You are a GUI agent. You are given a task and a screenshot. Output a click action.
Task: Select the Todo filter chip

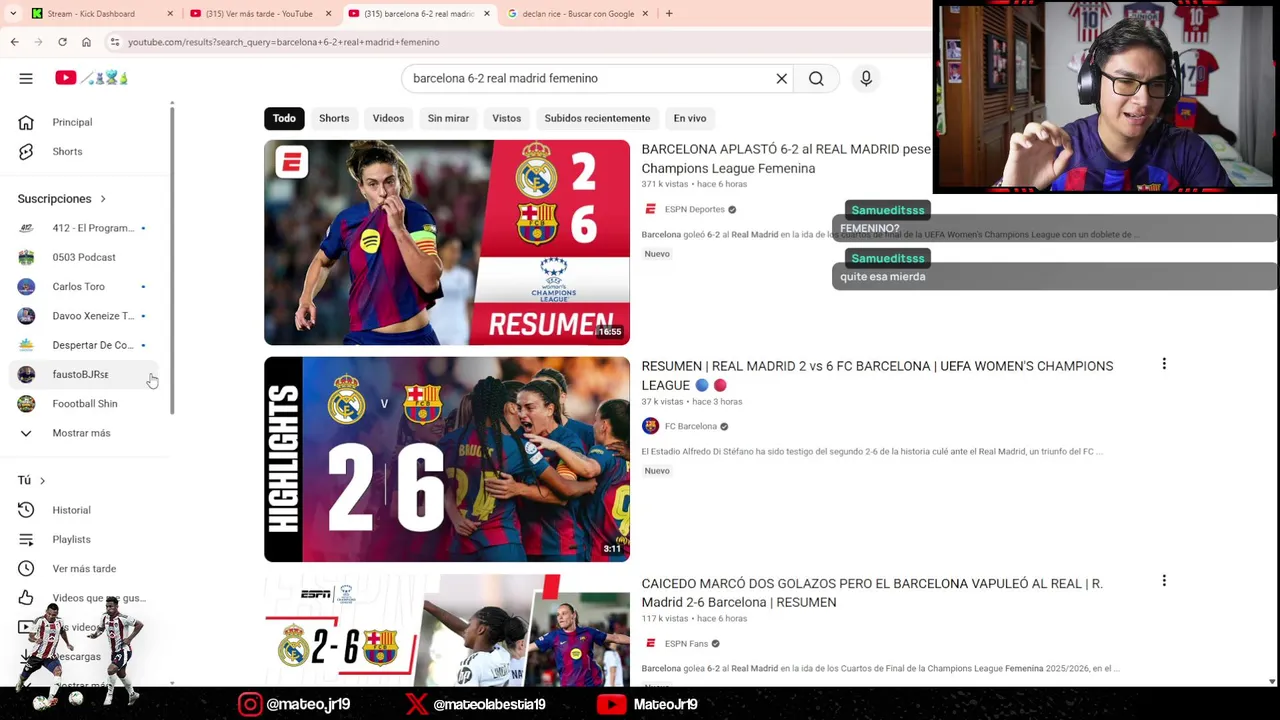284,118
